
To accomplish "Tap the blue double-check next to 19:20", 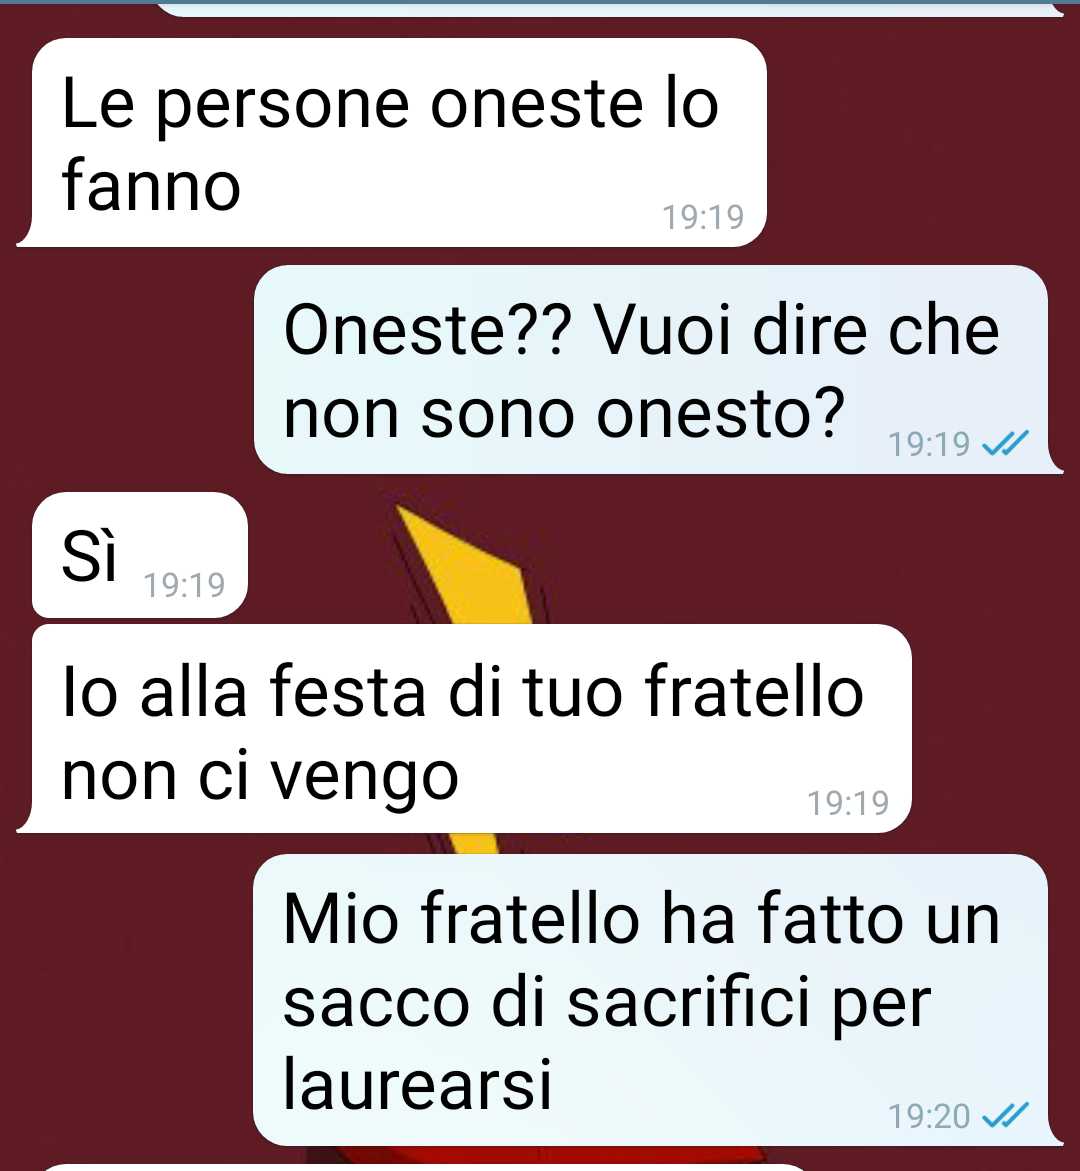I will pyautogui.click(x=1005, y=1116).
